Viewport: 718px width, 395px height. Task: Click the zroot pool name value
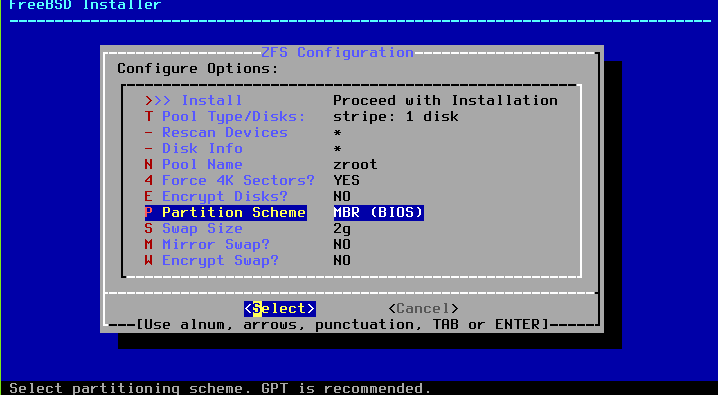(355, 164)
